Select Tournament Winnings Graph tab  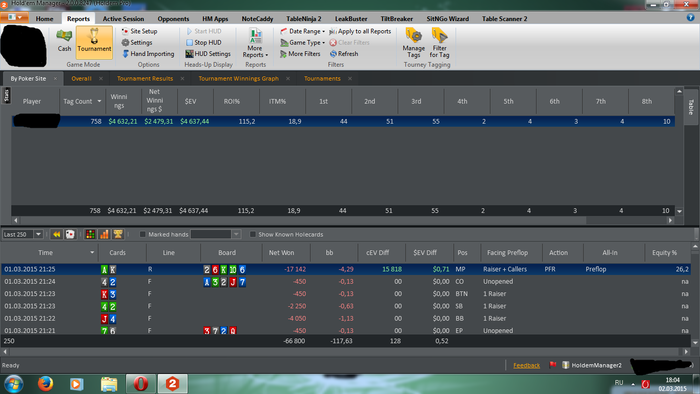[238, 79]
